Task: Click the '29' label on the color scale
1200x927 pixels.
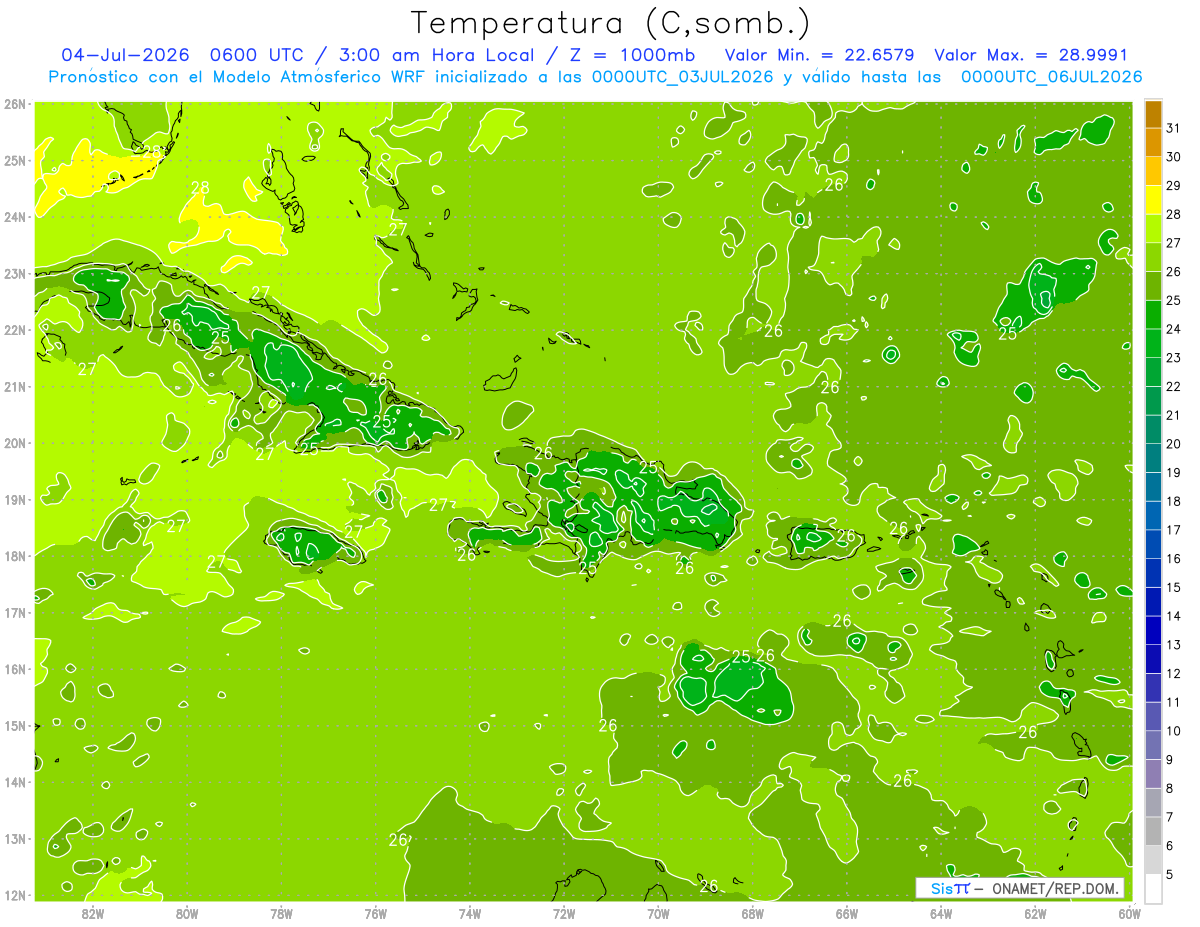Action: click(x=1174, y=186)
